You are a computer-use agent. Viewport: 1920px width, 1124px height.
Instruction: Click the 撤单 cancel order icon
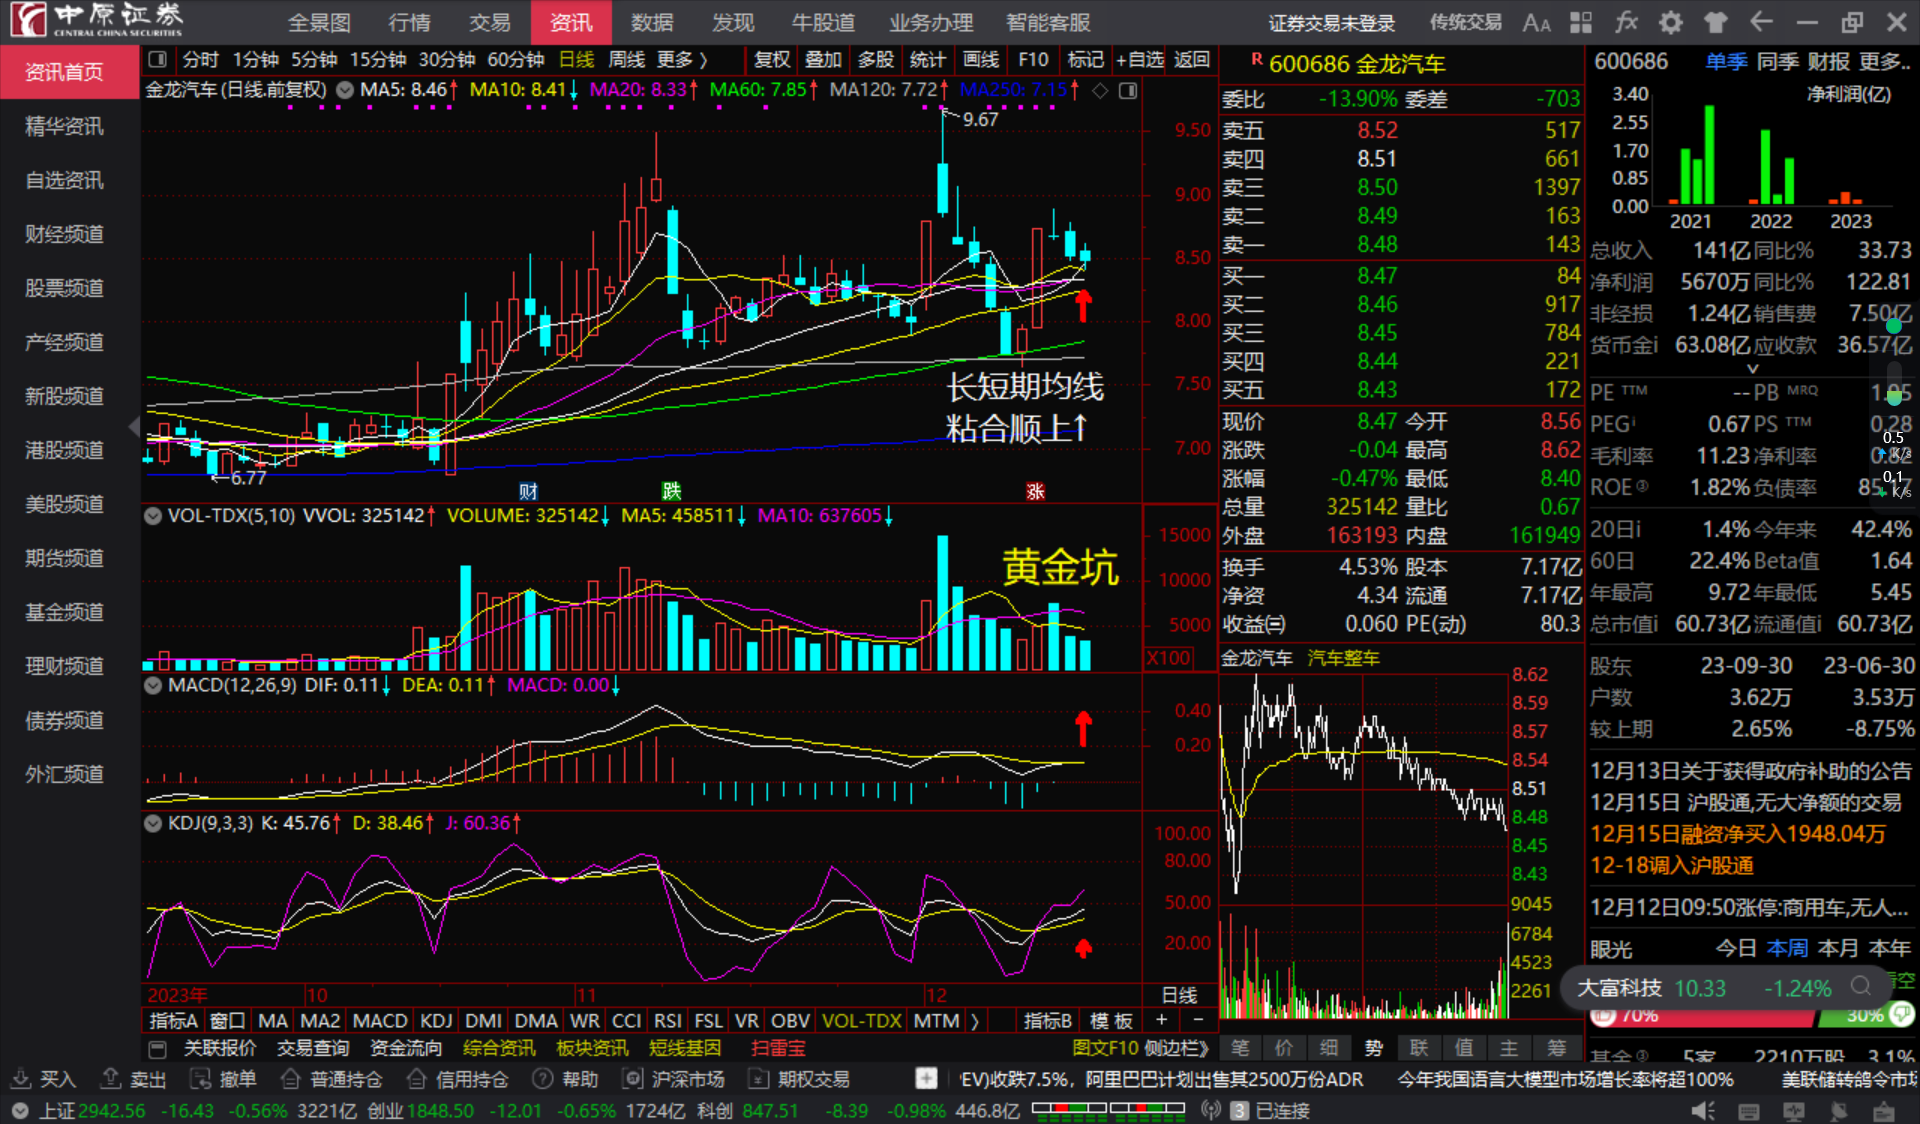(x=201, y=1079)
